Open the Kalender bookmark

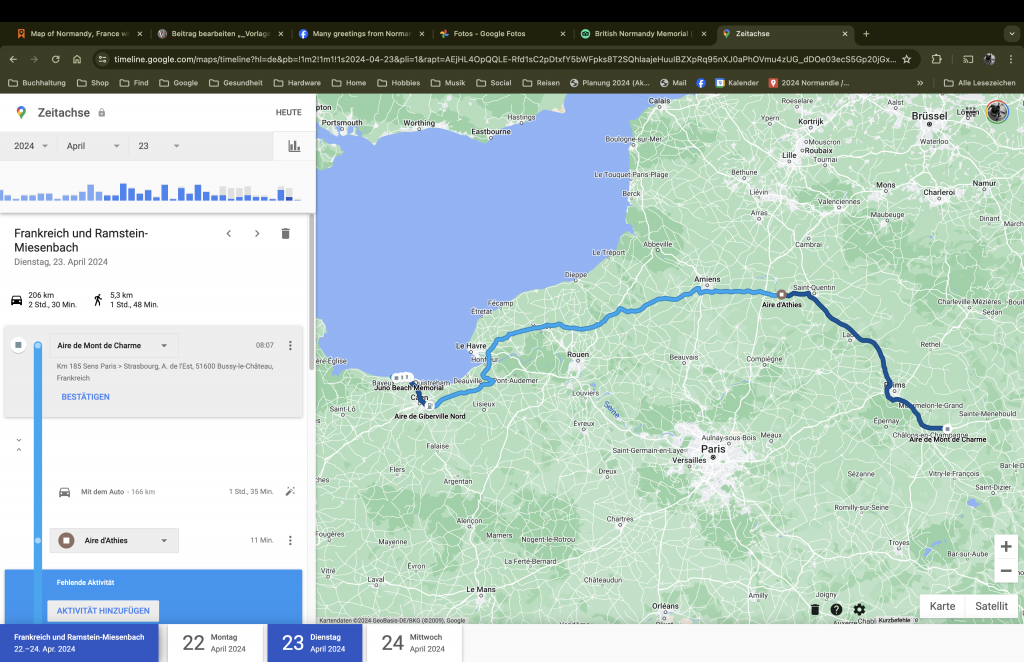(x=737, y=83)
